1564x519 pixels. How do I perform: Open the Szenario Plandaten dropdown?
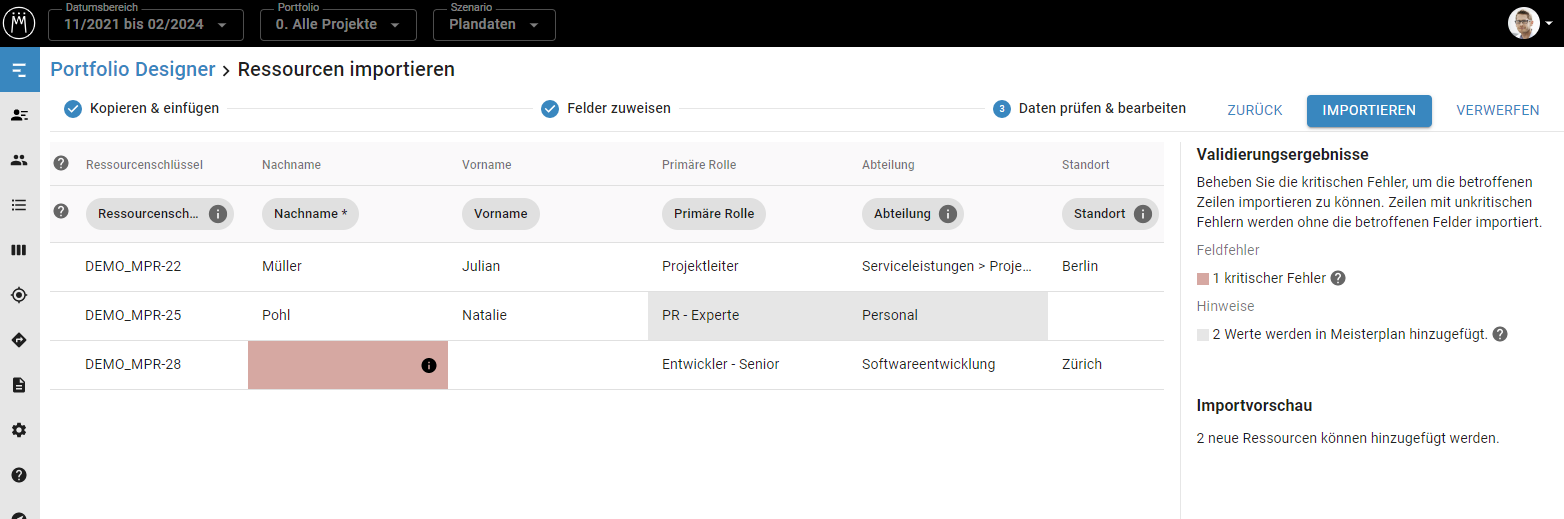pyautogui.click(x=493, y=24)
